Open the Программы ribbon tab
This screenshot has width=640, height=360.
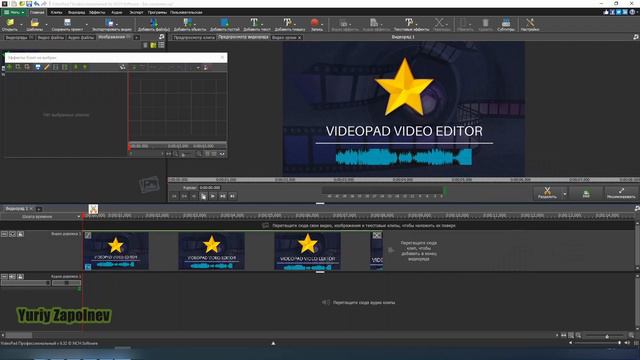click(x=157, y=12)
